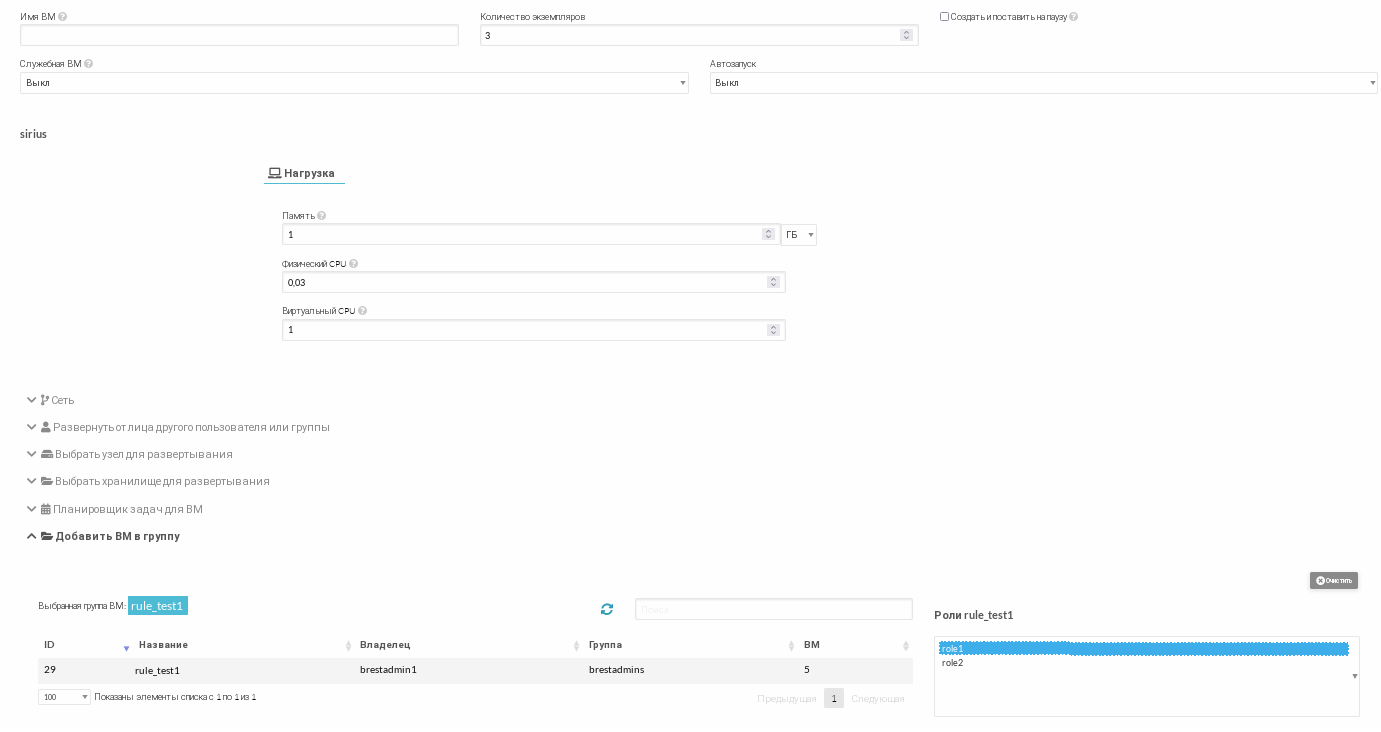The height and width of the screenshot is (732, 1381).
Task: Open the memory unit ГБ dropdown
Action: (x=798, y=235)
